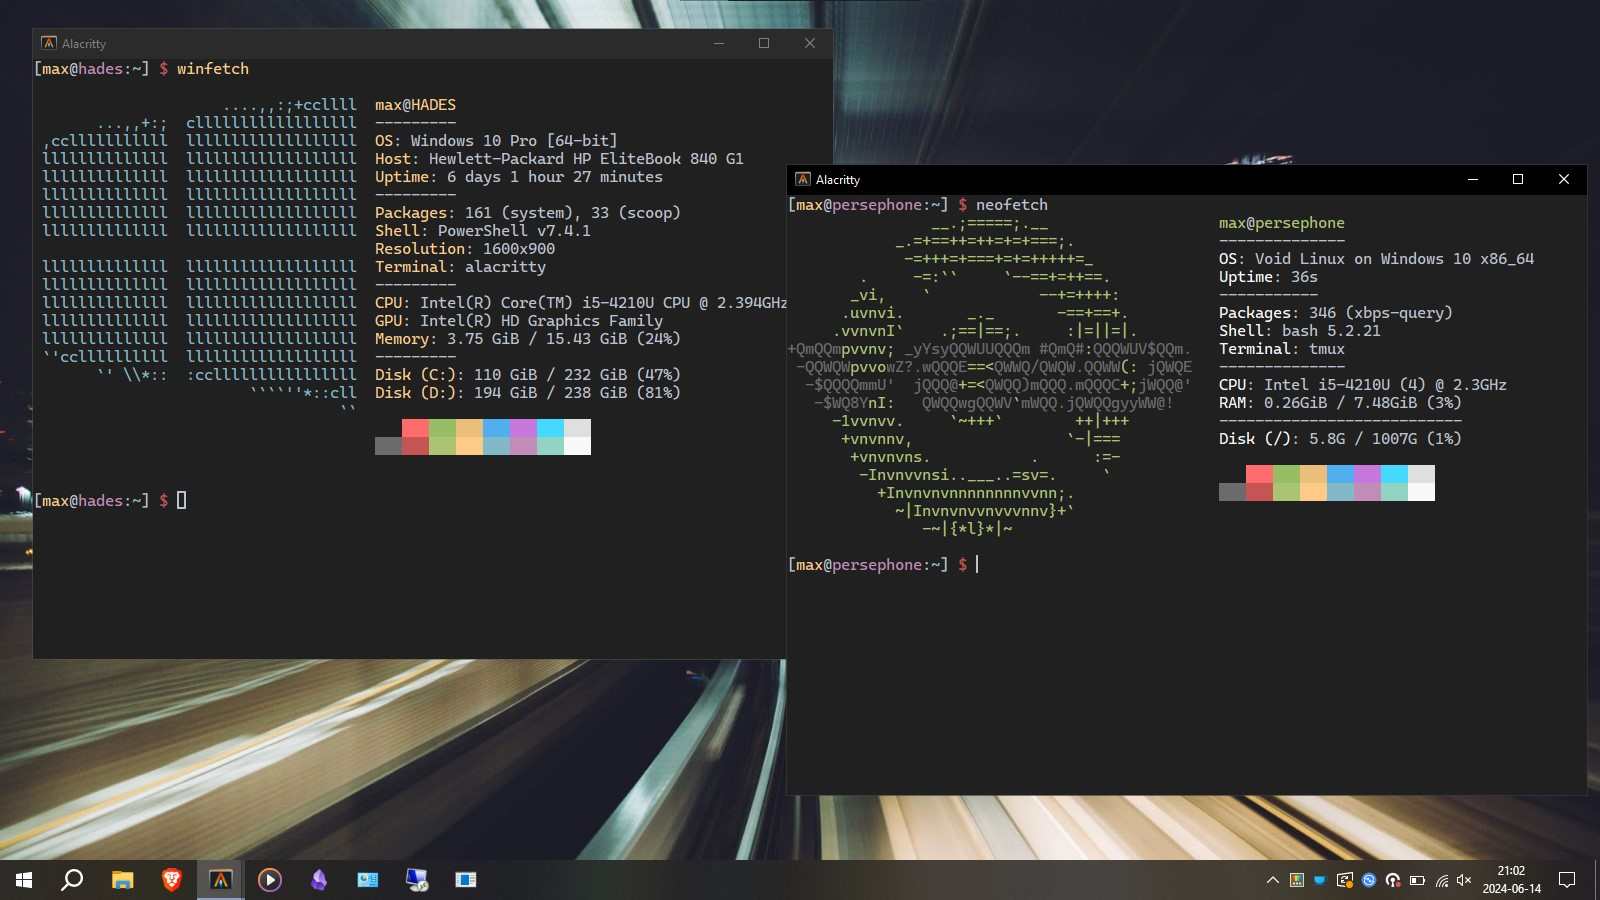
Task: Click the "Terminal: alacritty" line
Action: (460, 267)
